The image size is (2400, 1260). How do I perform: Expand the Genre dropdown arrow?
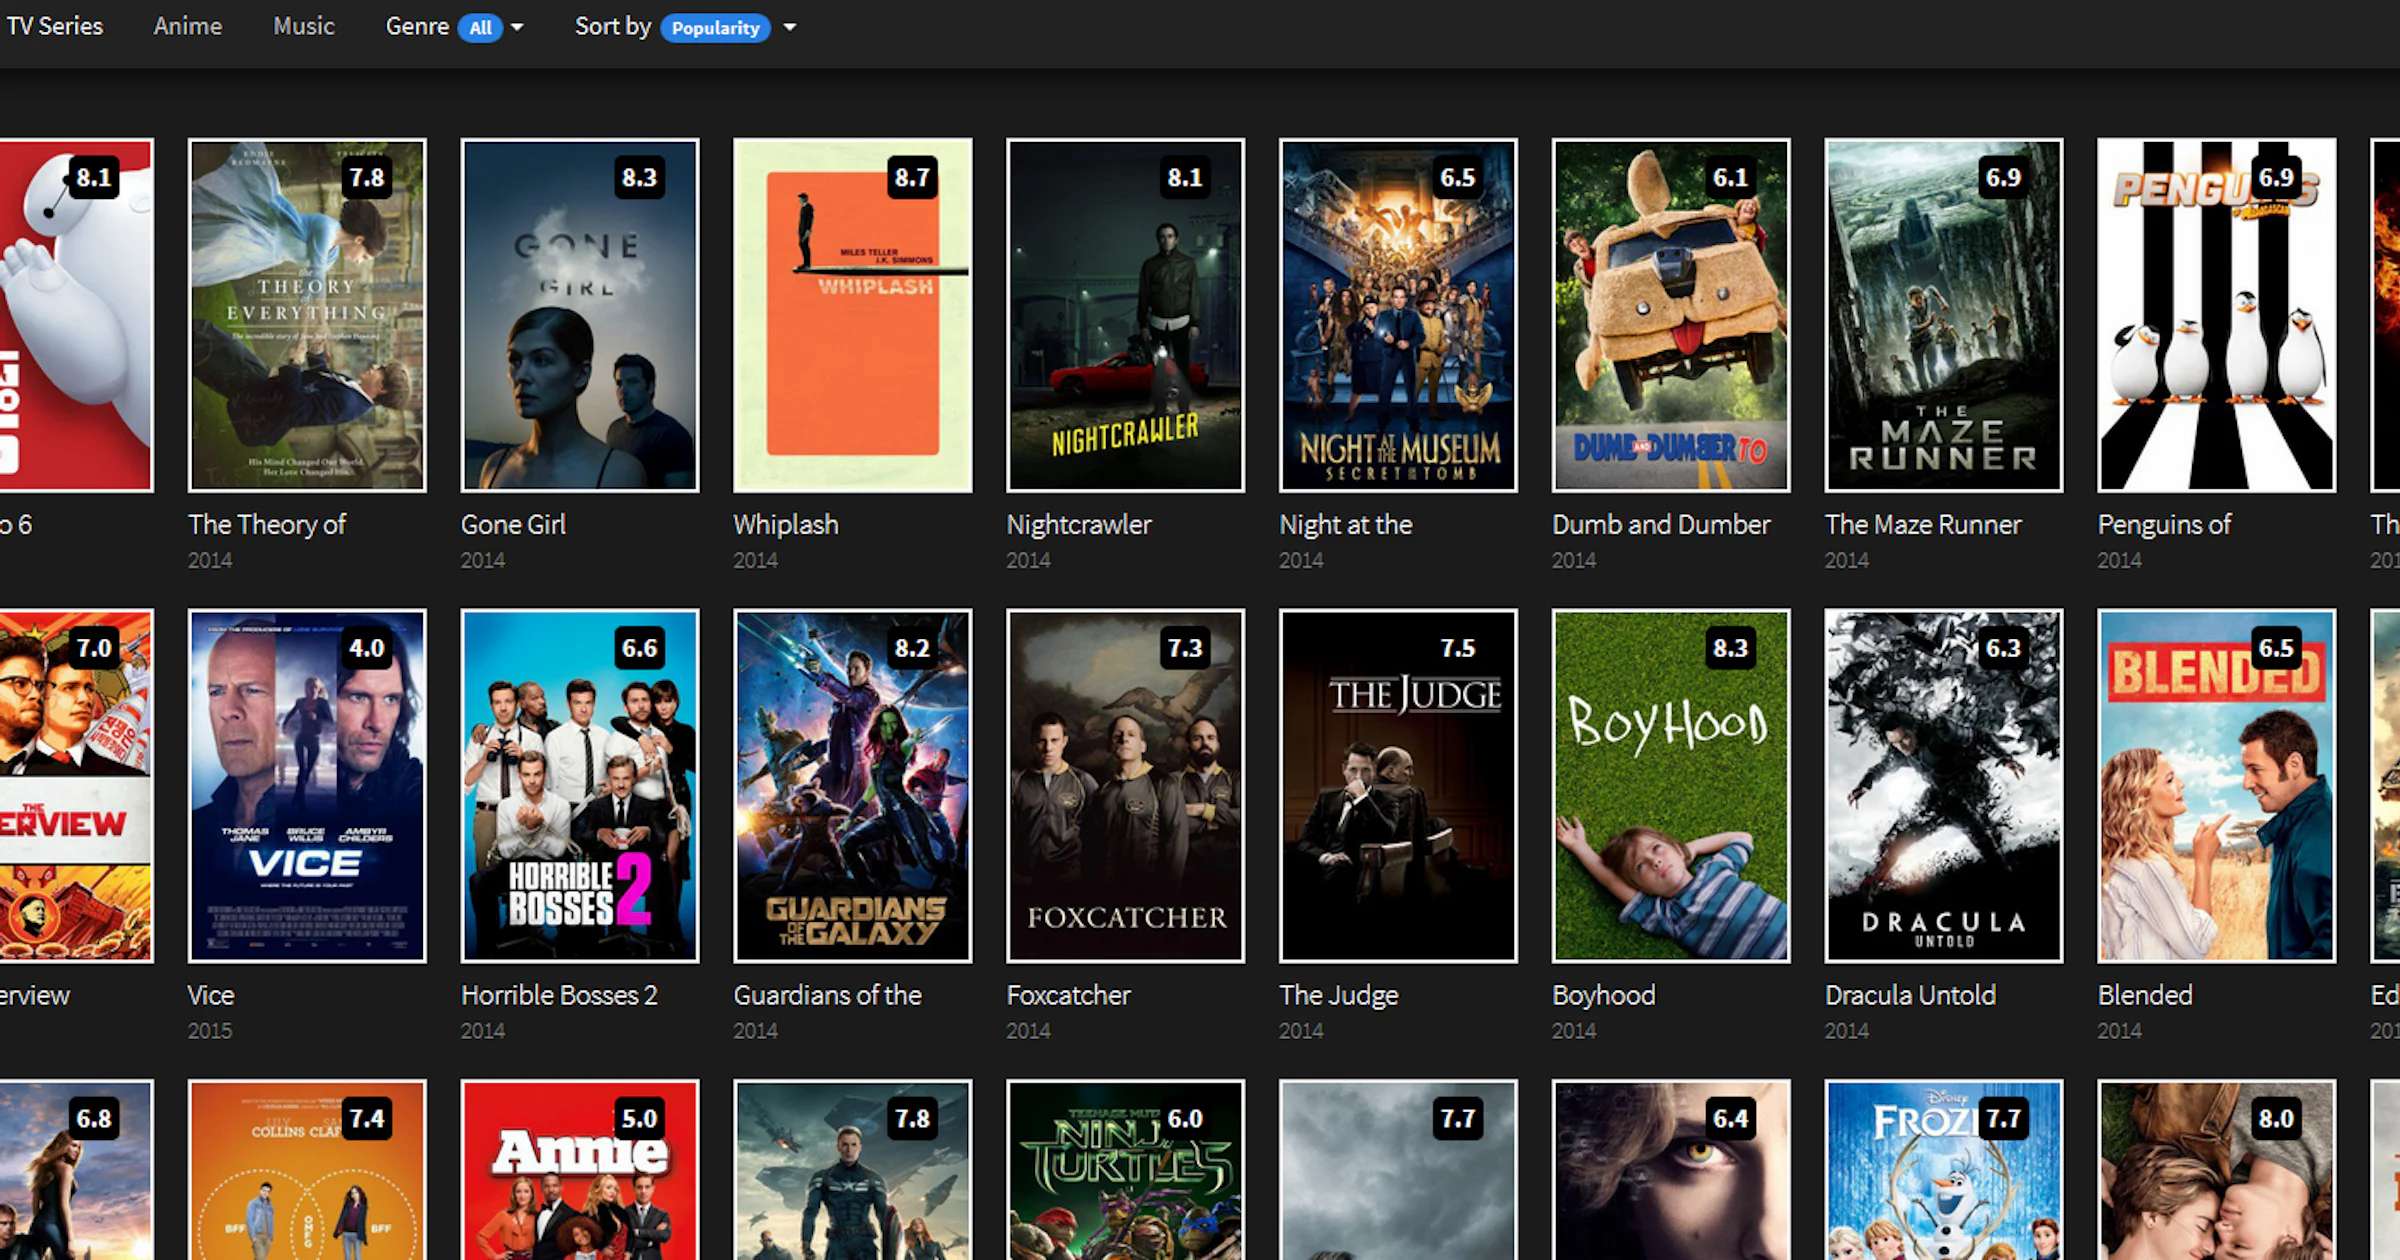click(517, 28)
